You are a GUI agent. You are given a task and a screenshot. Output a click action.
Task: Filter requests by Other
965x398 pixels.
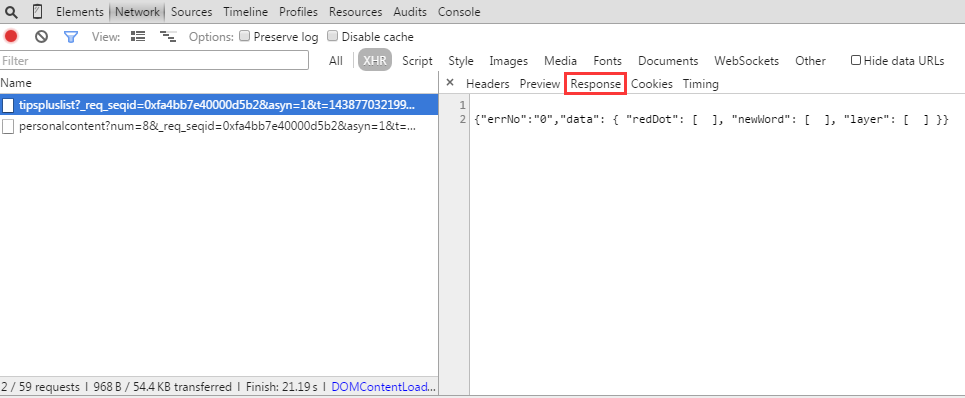(x=810, y=61)
